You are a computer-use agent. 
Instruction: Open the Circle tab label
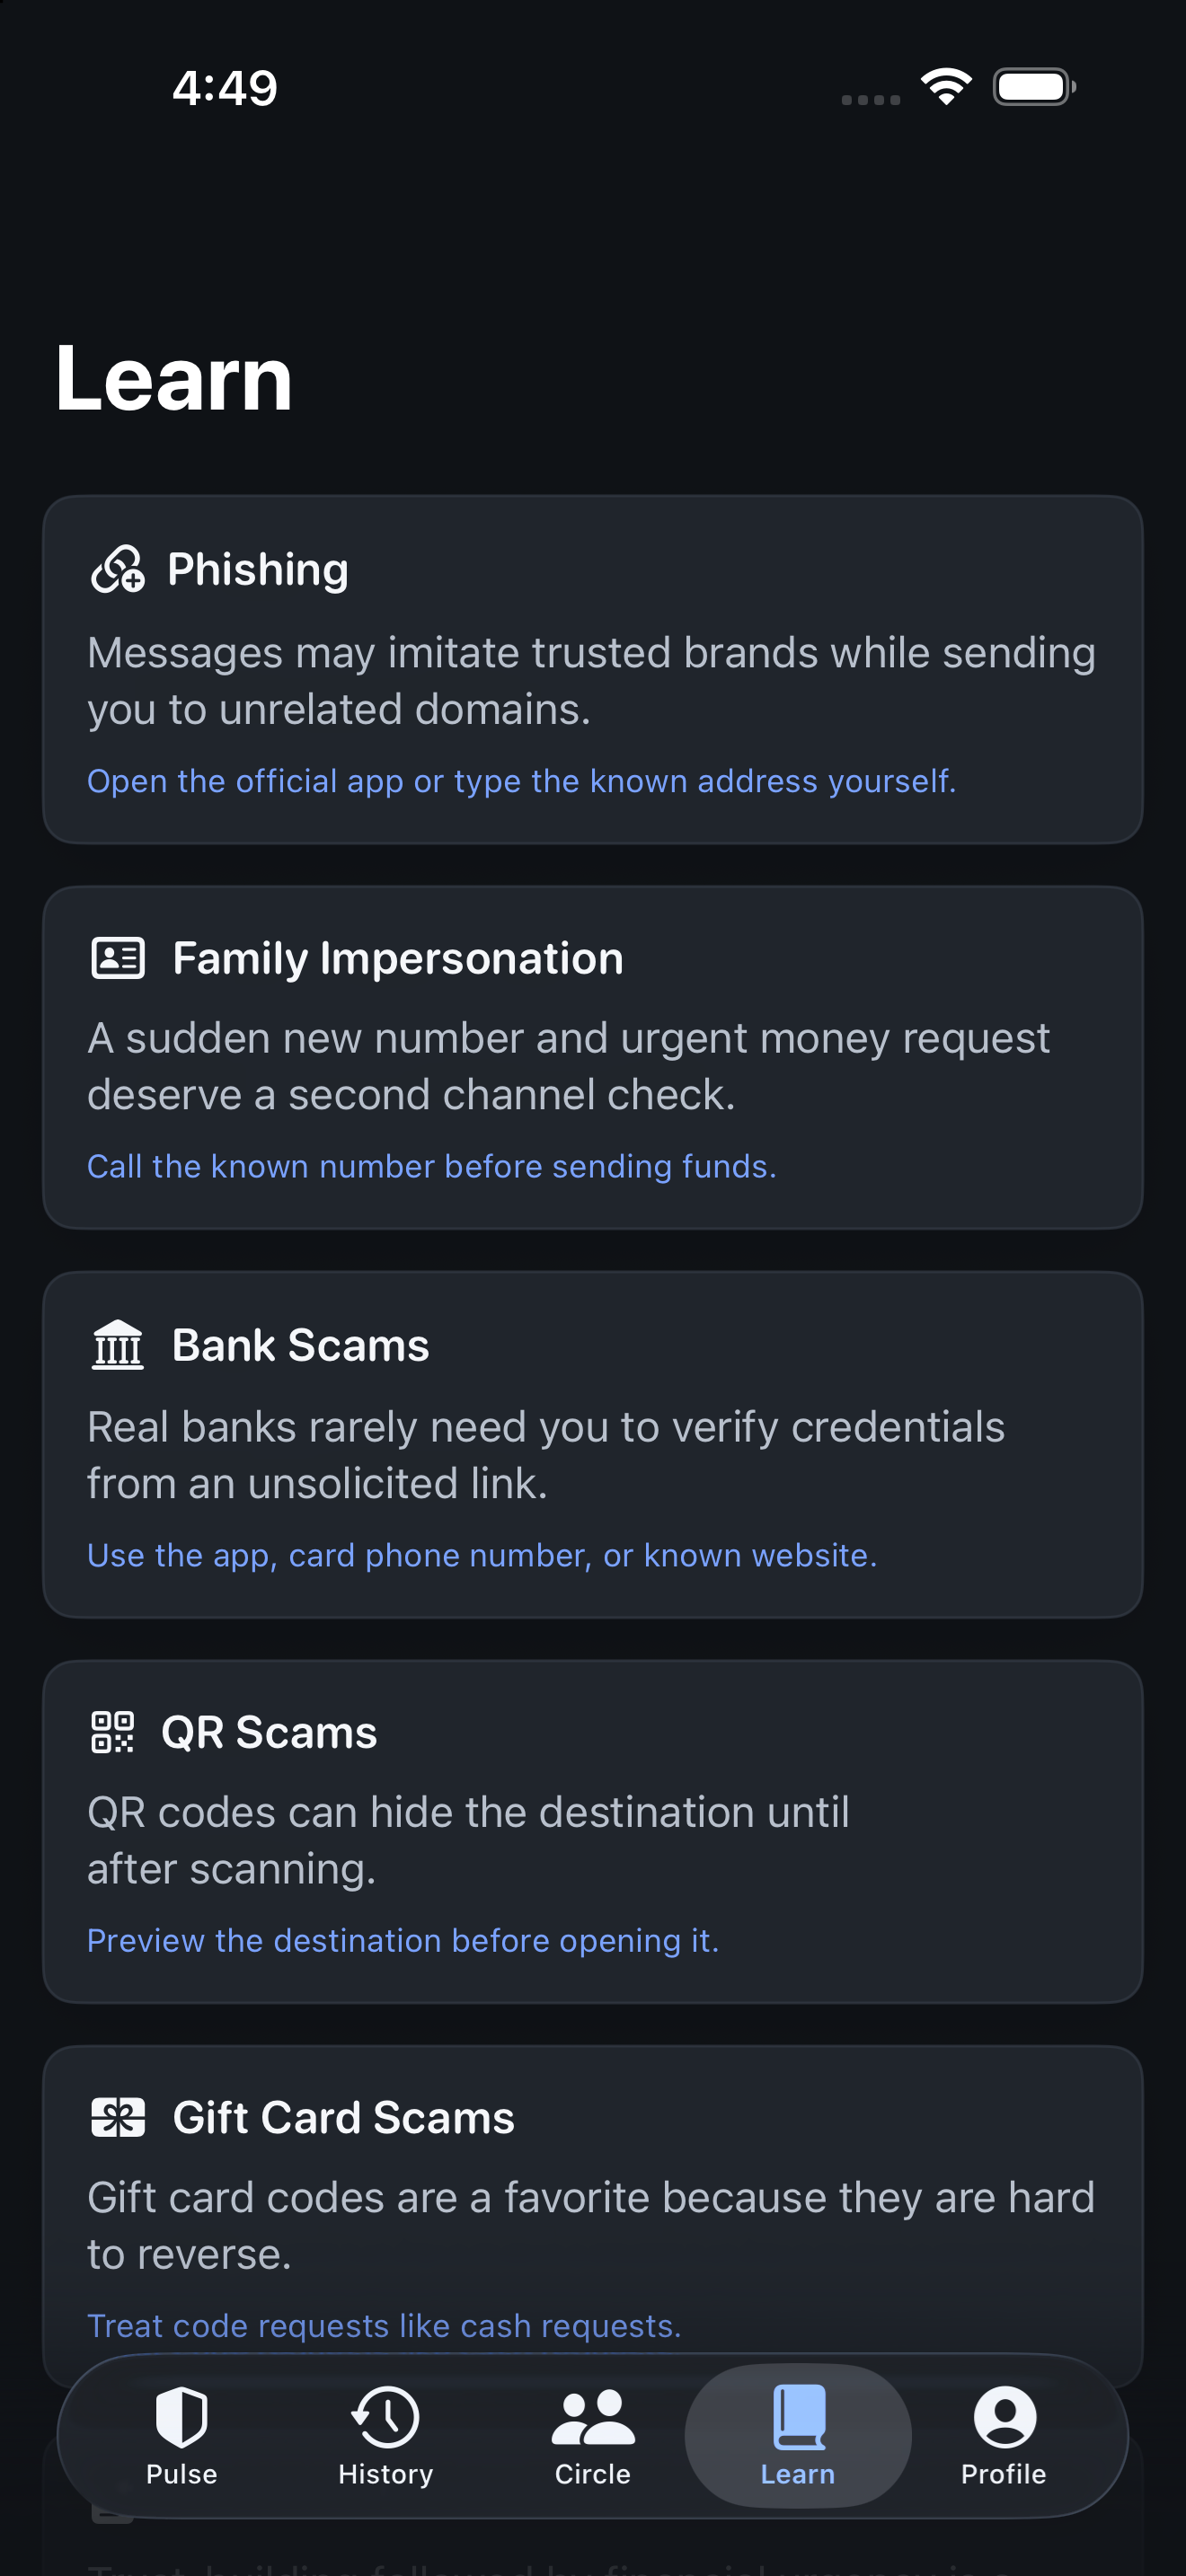593,2474
